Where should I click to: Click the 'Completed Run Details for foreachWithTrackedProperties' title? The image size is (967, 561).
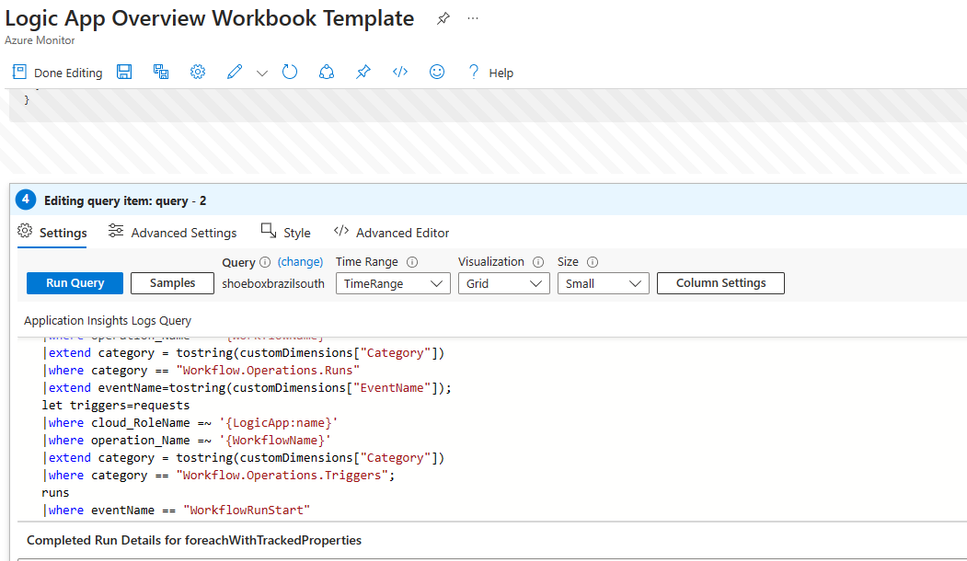(194, 540)
